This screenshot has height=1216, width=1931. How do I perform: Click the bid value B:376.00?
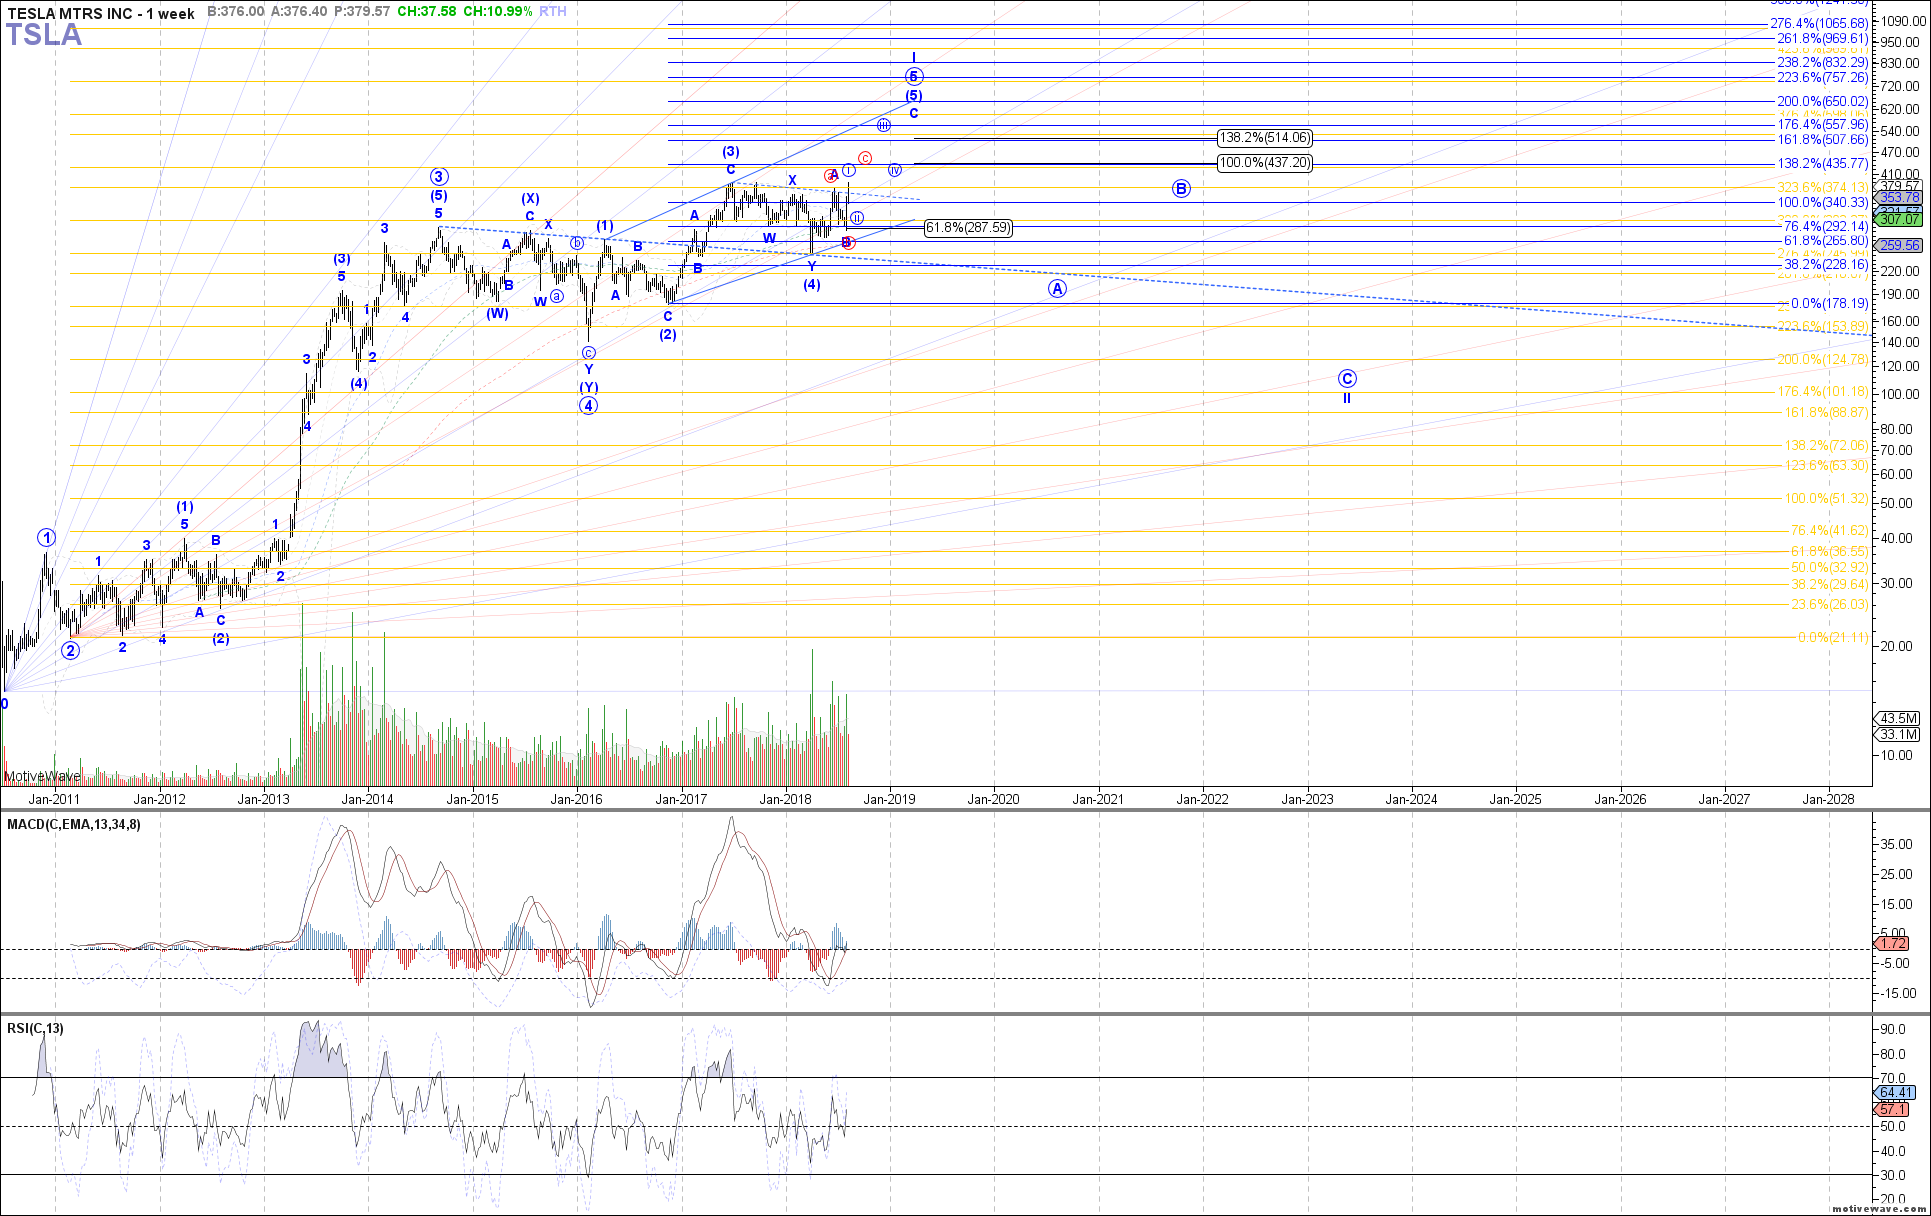[236, 11]
